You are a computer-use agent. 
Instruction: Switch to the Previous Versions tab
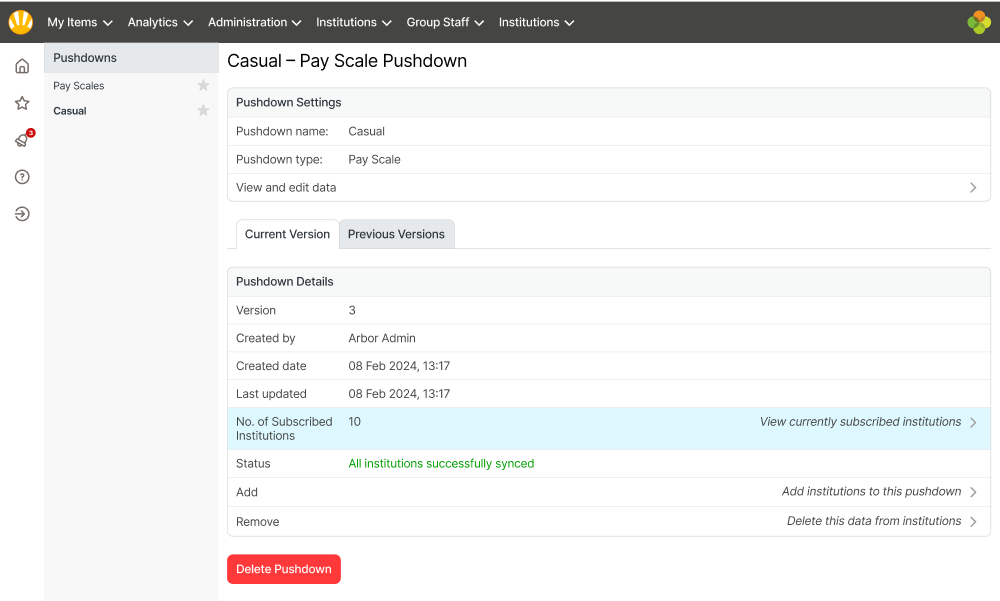click(x=396, y=233)
